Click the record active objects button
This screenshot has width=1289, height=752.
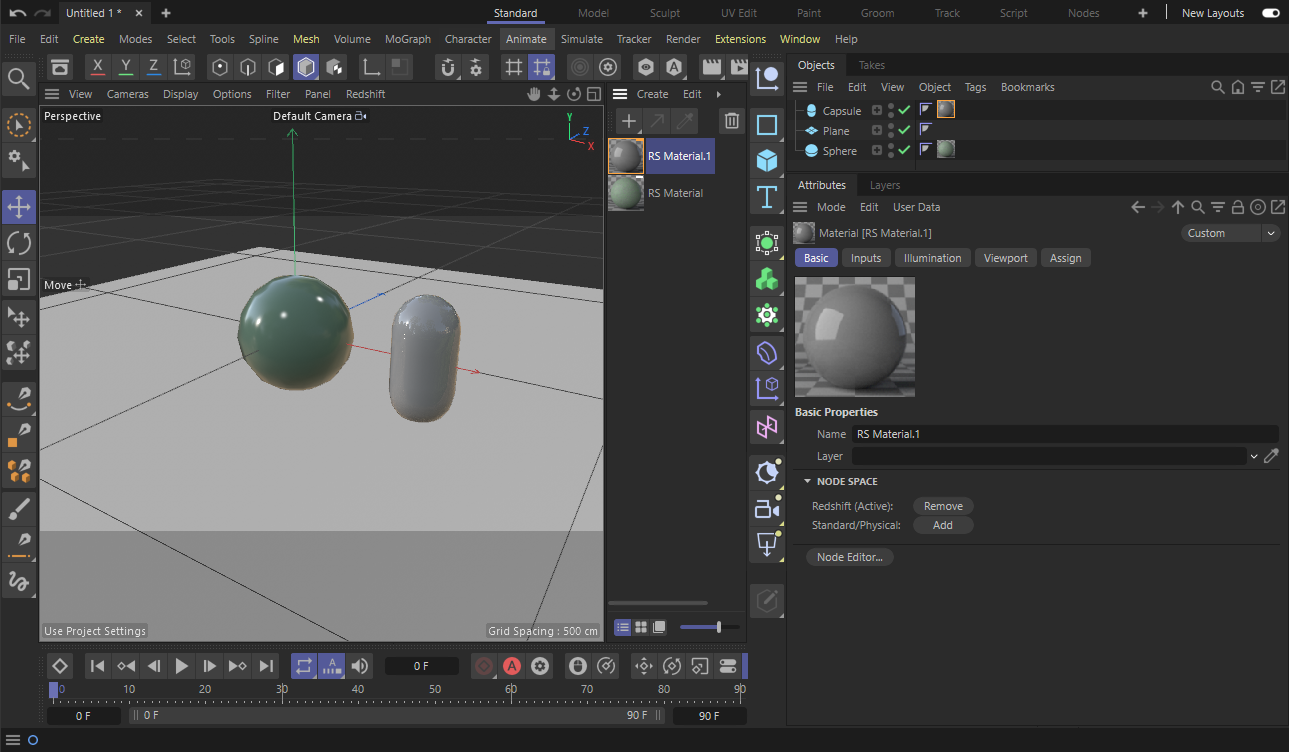(484, 666)
